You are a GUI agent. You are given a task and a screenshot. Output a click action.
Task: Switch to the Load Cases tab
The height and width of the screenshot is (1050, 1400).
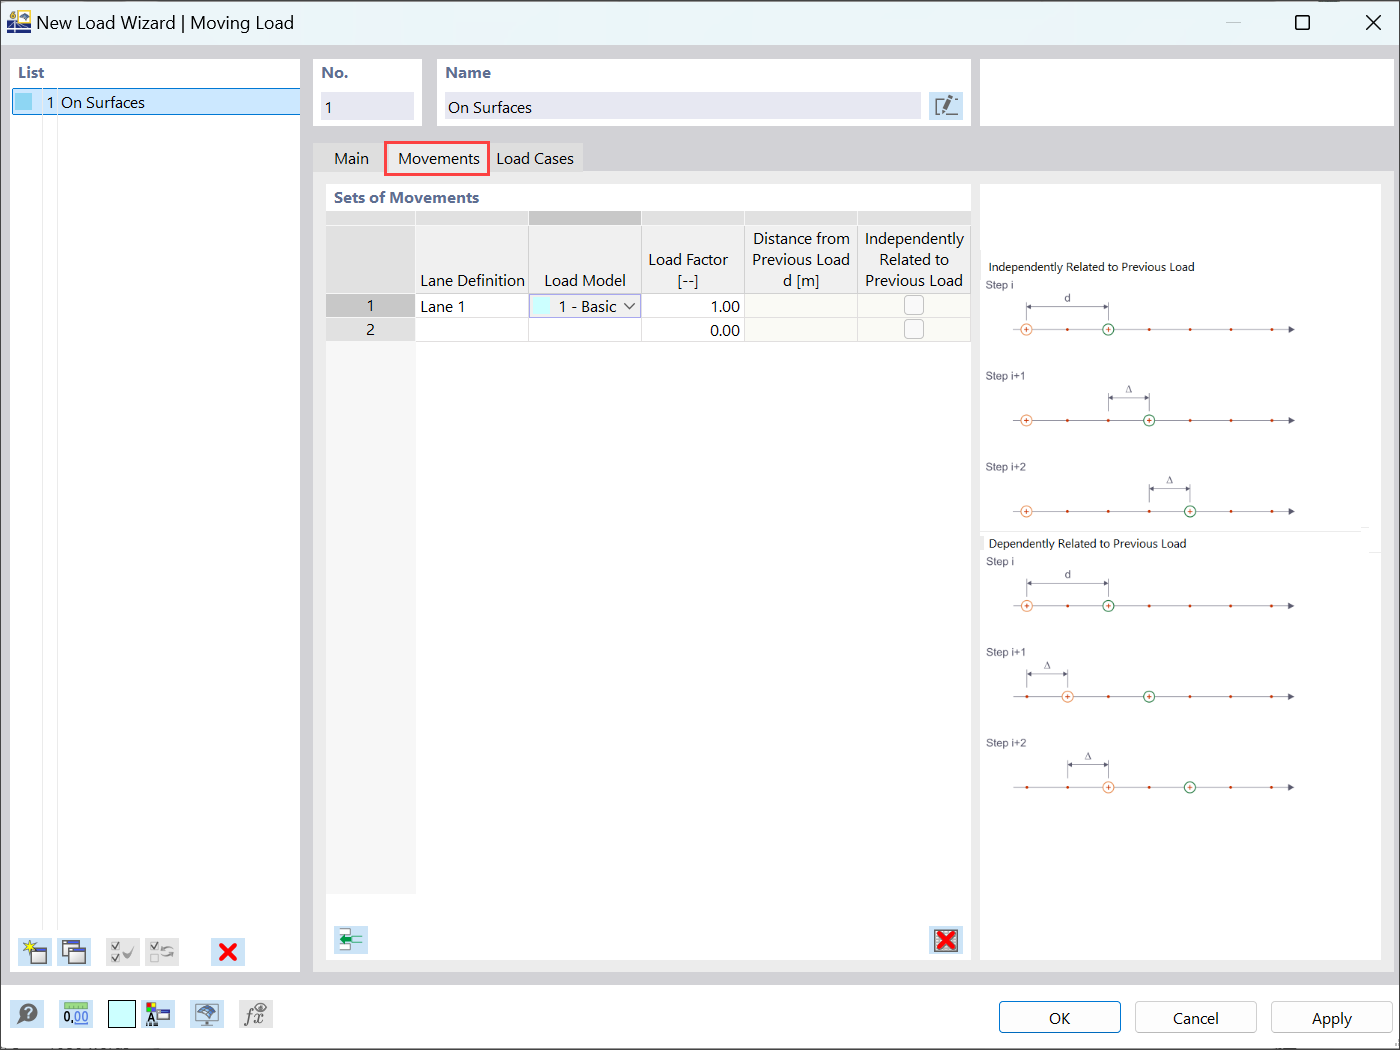[x=535, y=158]
